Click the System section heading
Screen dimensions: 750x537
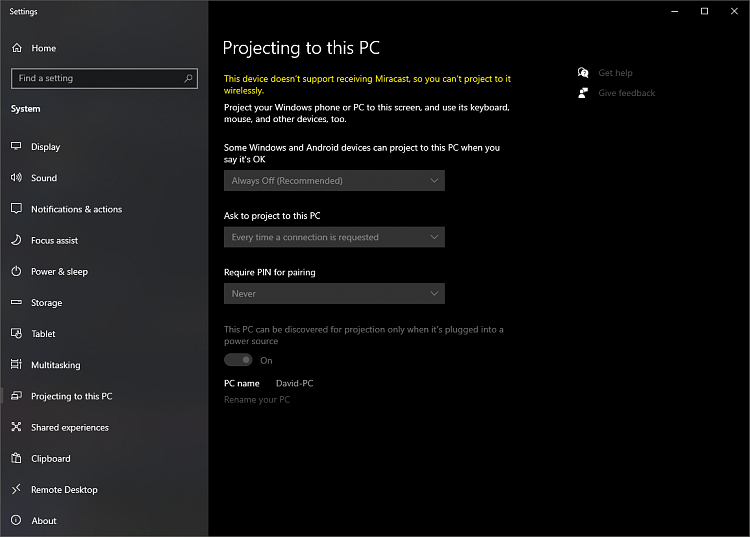(x=25, y=109)
